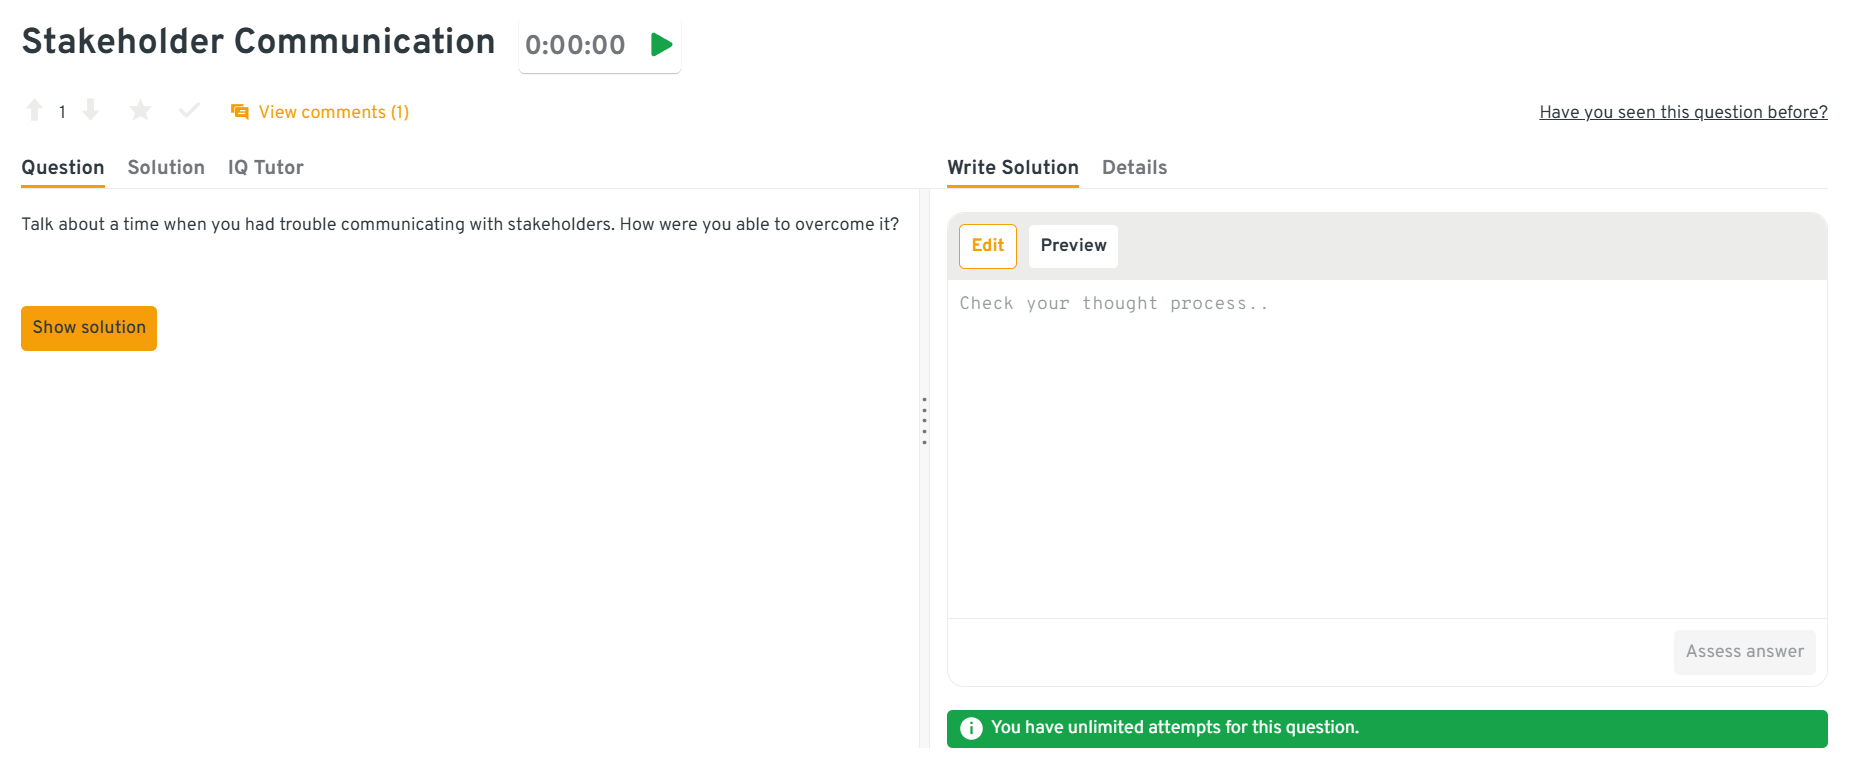This screenshot has width=1849, height=766.
Task: Downvote the question with the down arrow
Action: pyautogui.click(x=90, y=110)
